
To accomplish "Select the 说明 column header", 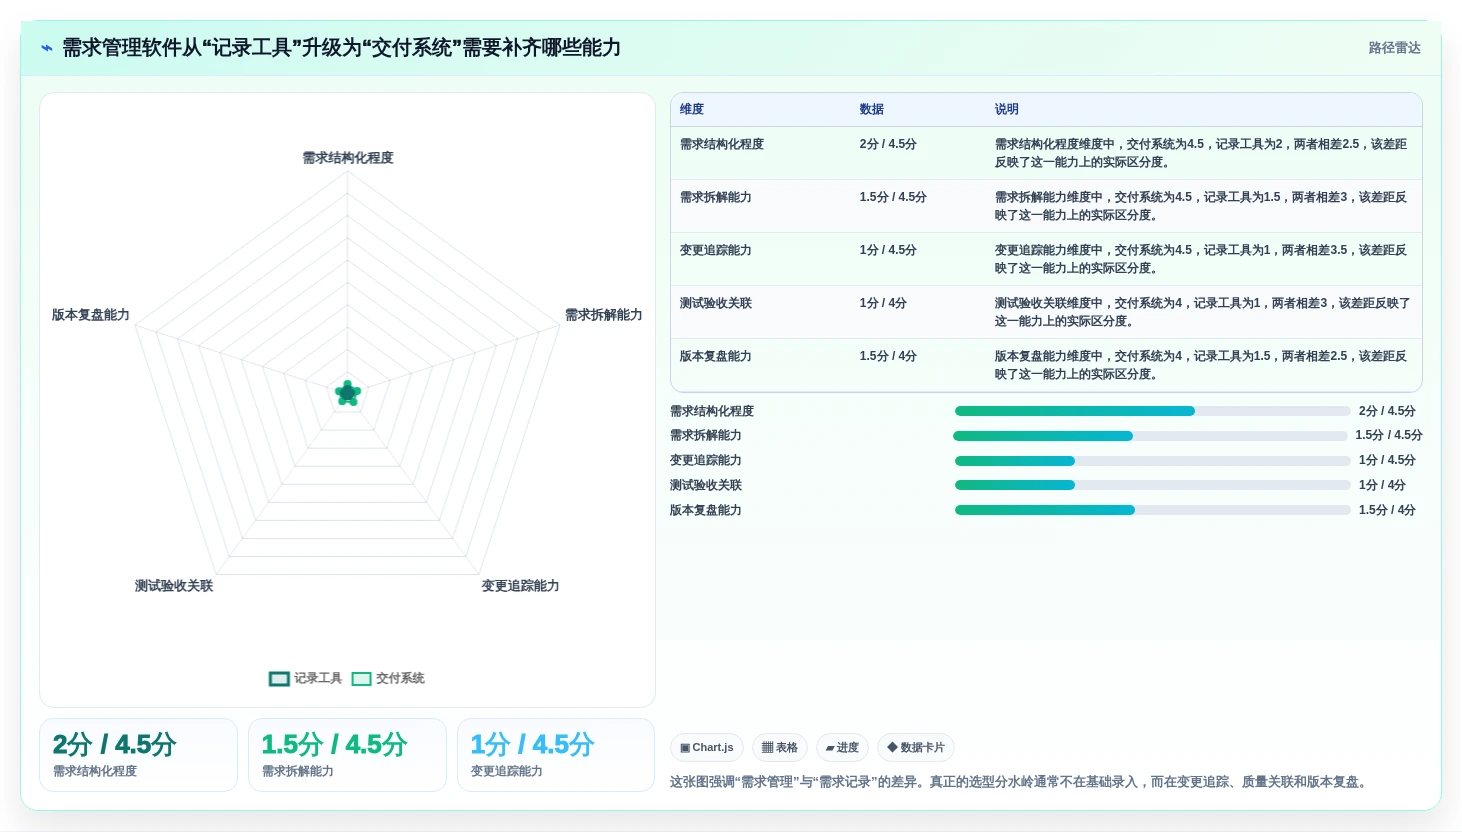I will (x=1006, y=109).
